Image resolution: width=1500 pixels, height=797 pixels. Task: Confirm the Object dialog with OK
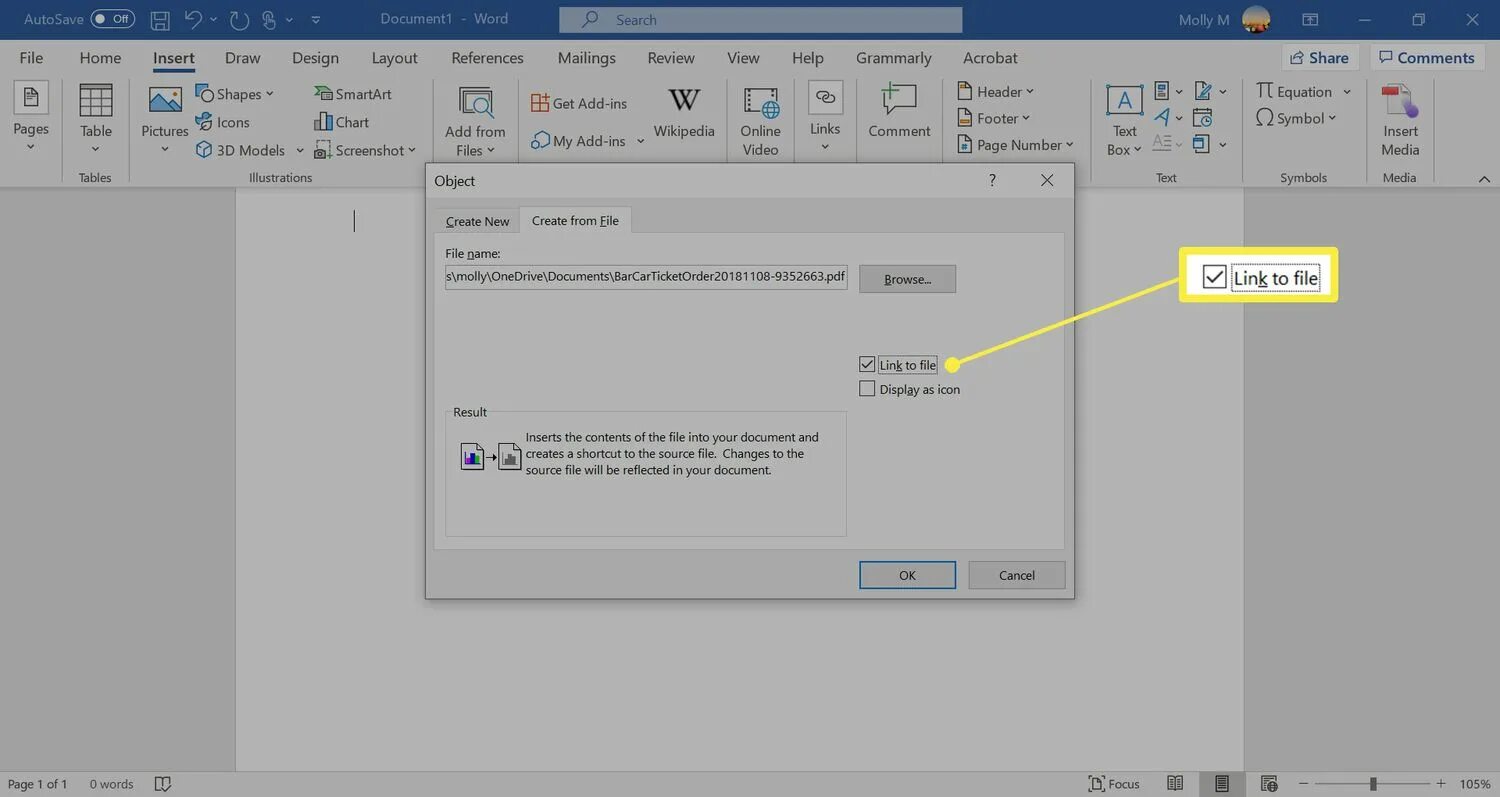(907, 575)
